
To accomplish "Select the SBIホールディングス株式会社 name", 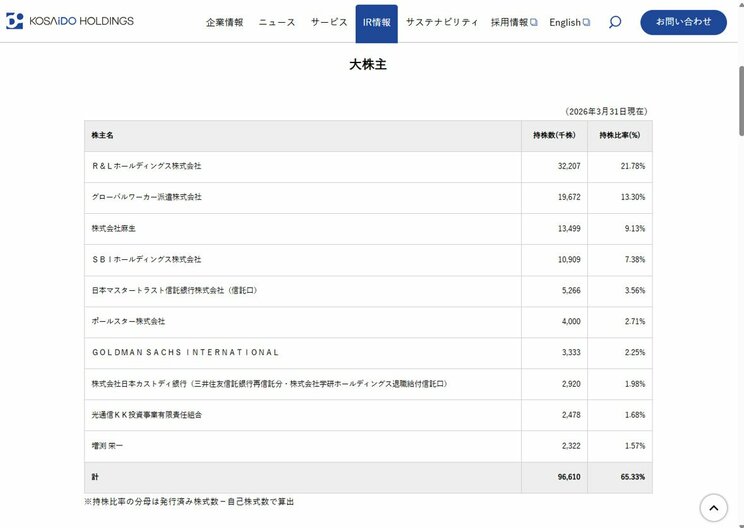I will point(147,259).
